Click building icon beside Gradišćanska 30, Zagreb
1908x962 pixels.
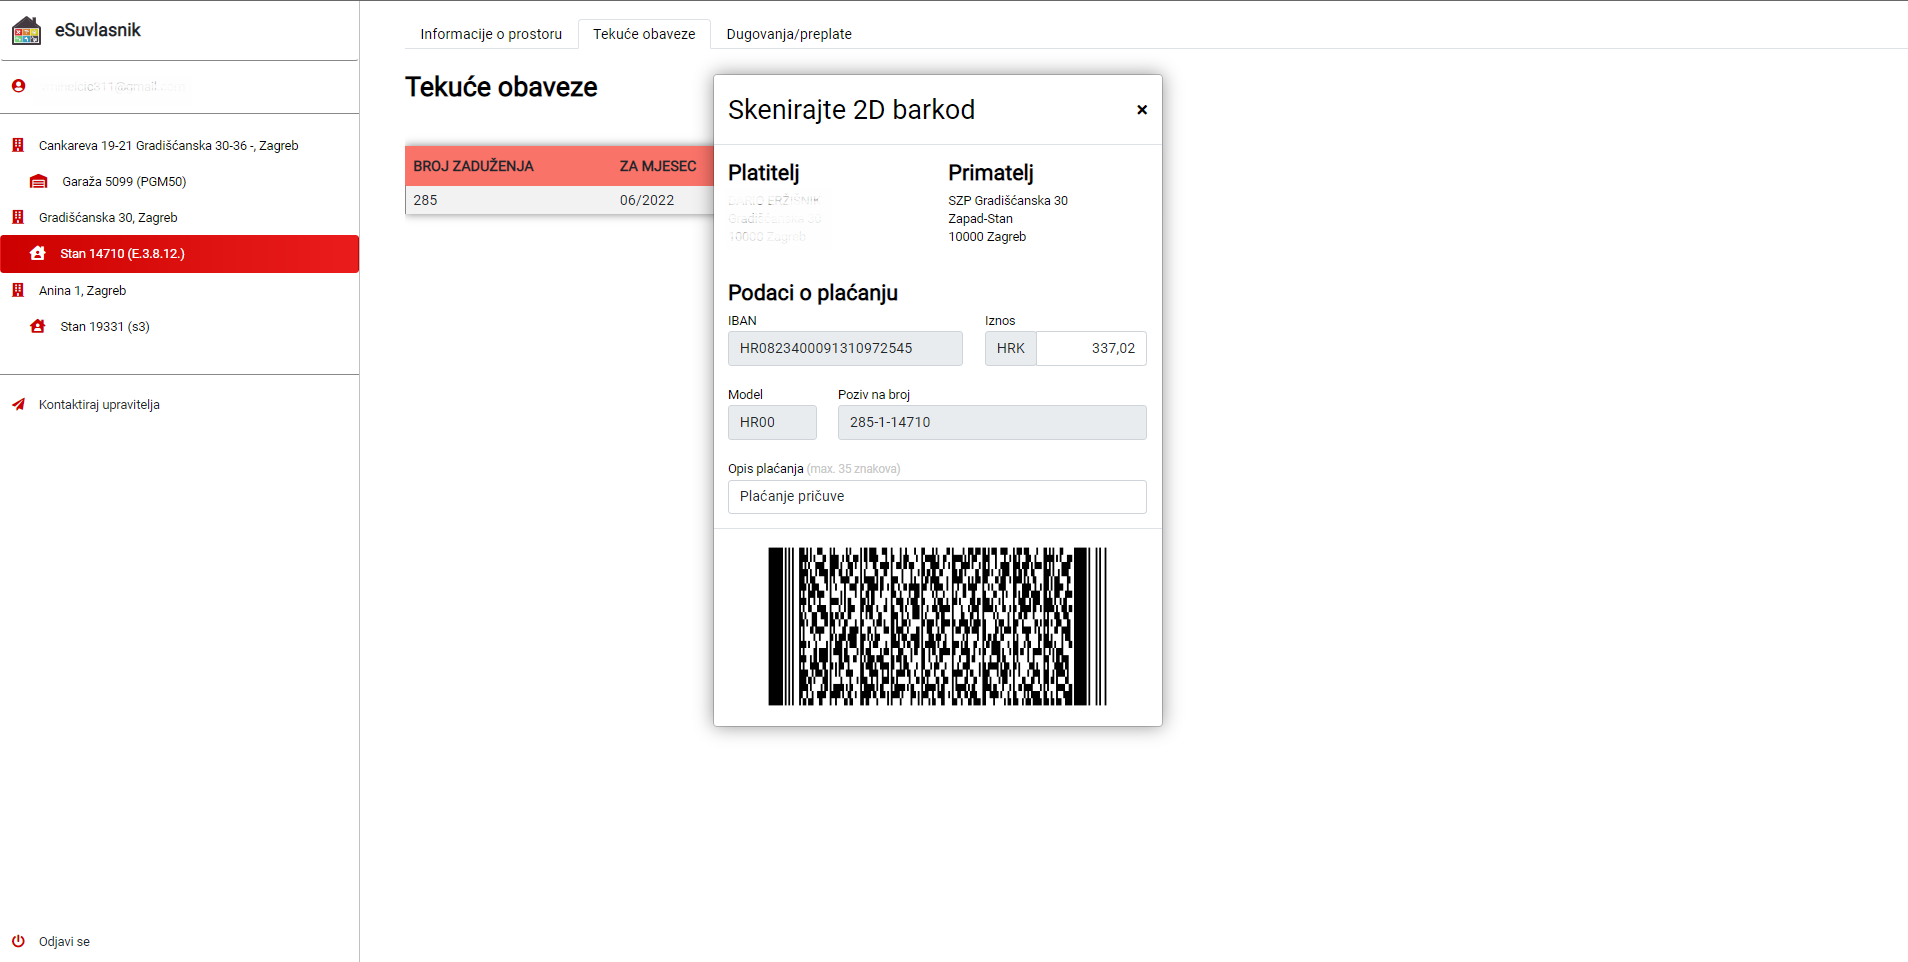point(18,217)
